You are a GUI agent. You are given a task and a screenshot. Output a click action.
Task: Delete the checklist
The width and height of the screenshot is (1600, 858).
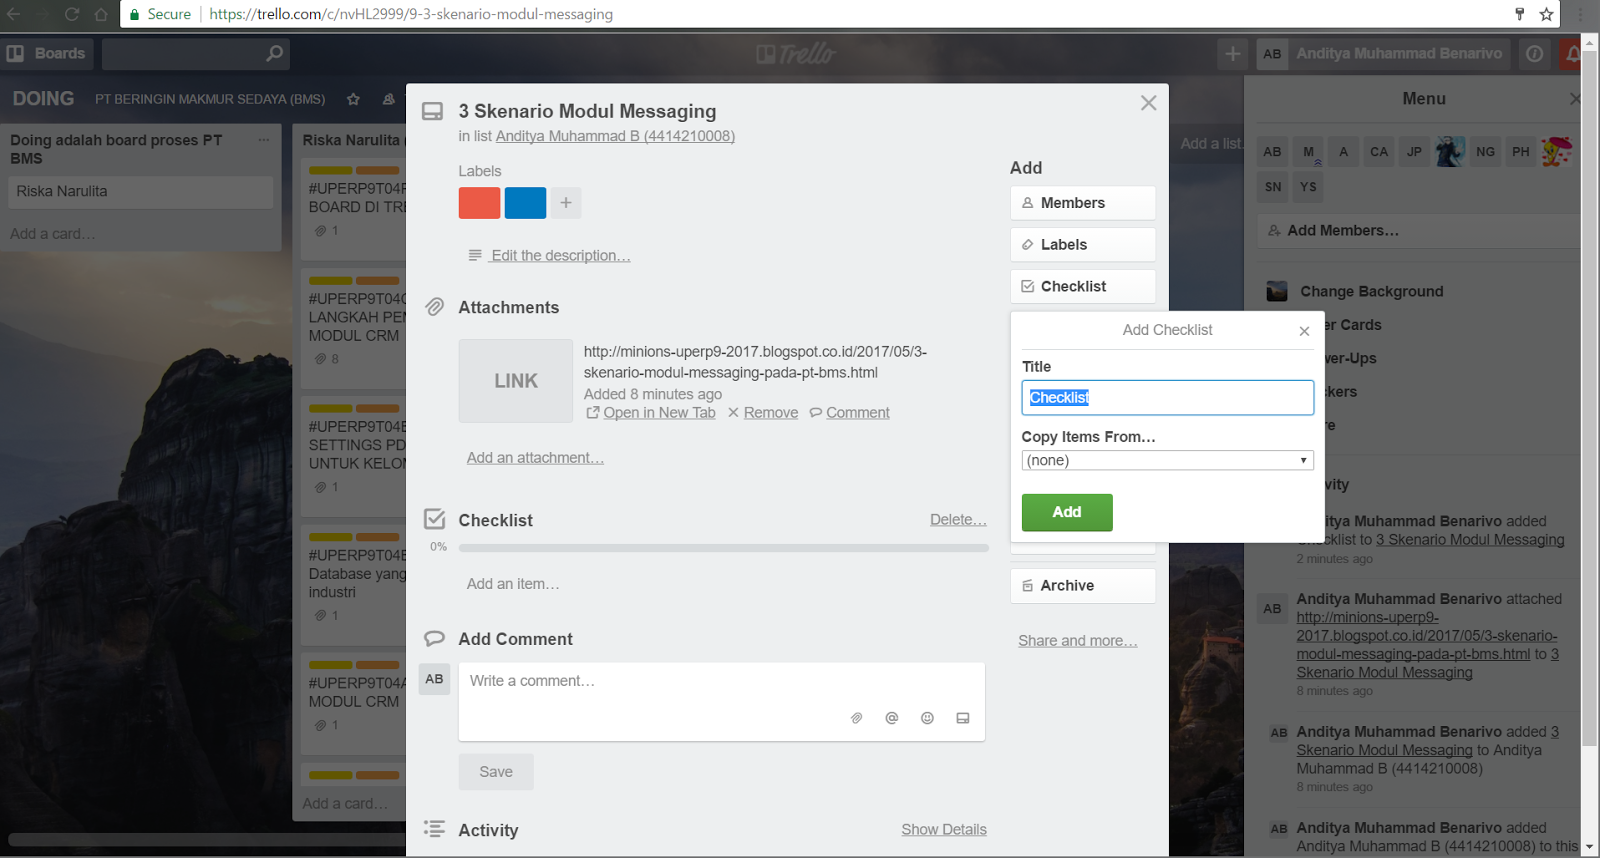coord(958,520)
